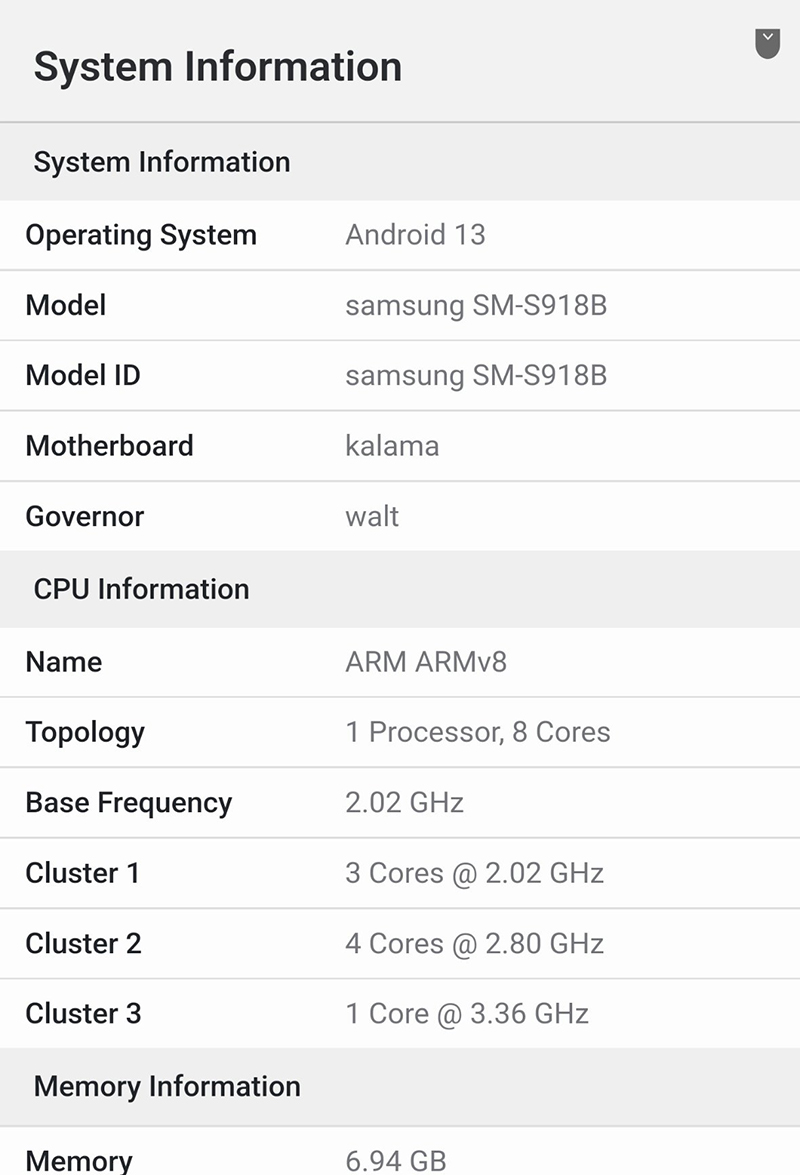Select the 'System Information' page title
This screenshot has width=800, height=1175.
pos(218,67)
